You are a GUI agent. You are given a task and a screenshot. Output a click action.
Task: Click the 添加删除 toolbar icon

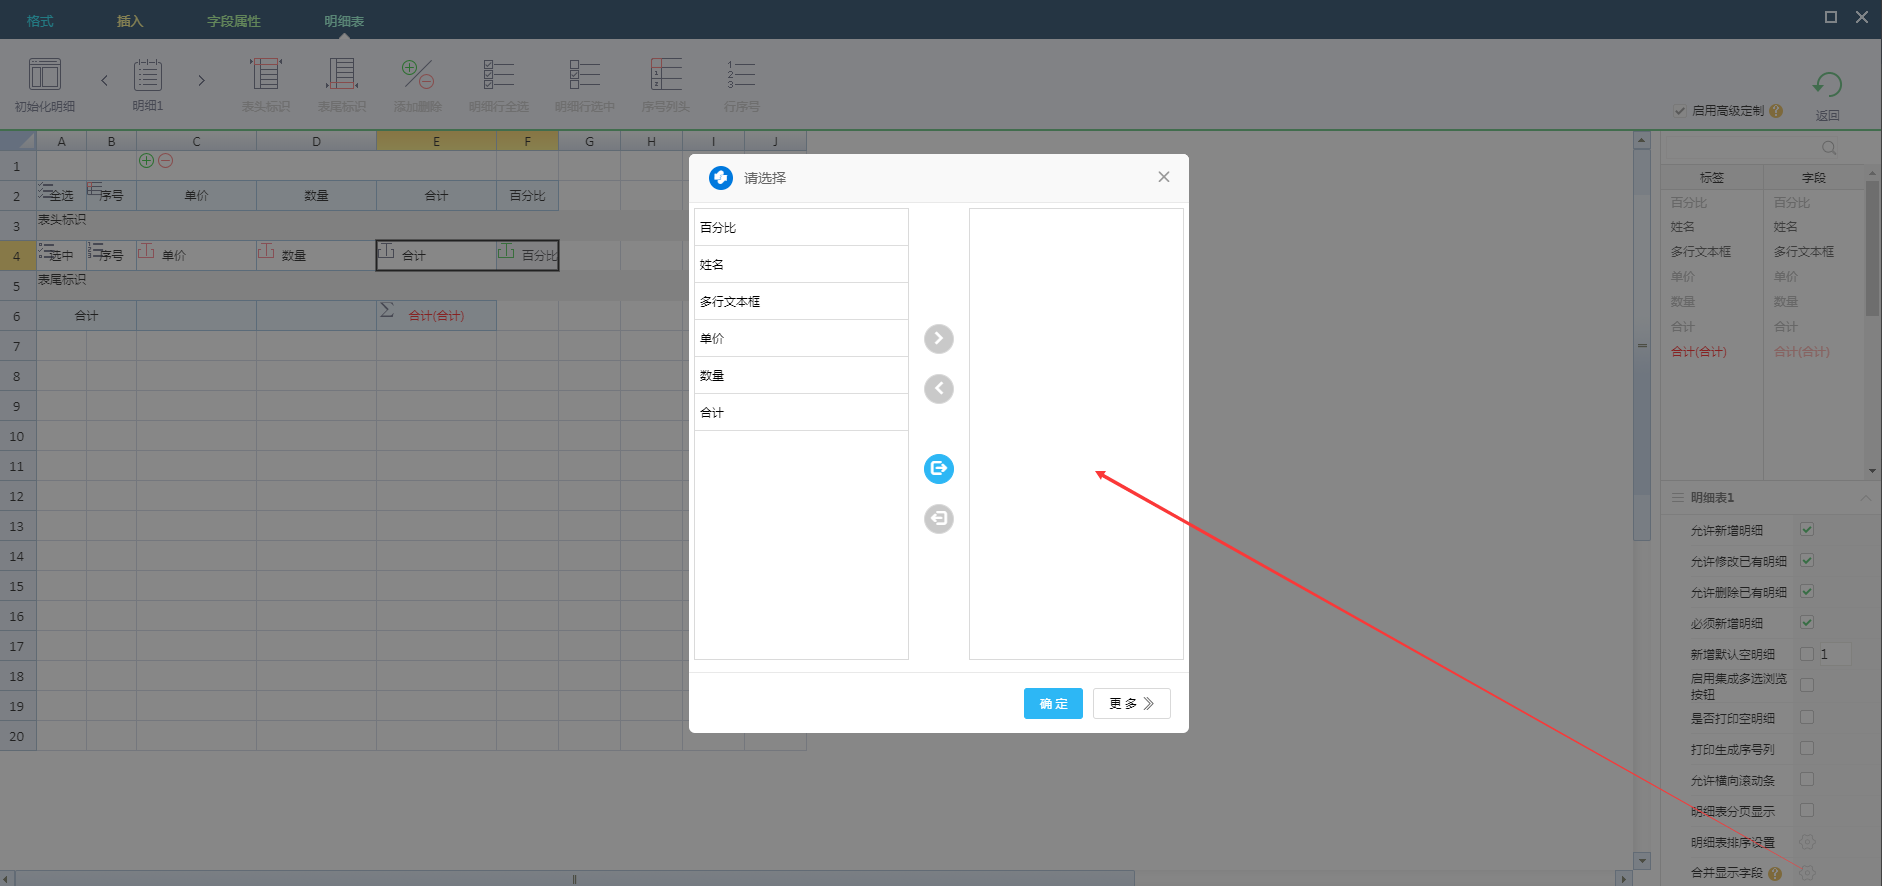417,75
